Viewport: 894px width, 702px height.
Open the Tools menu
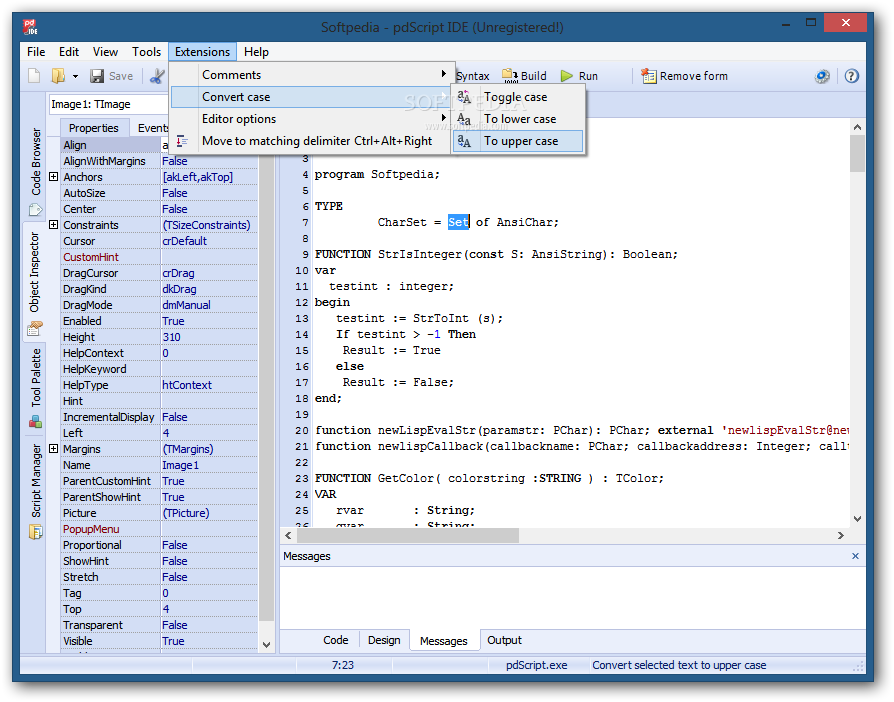tap(147, 52)
